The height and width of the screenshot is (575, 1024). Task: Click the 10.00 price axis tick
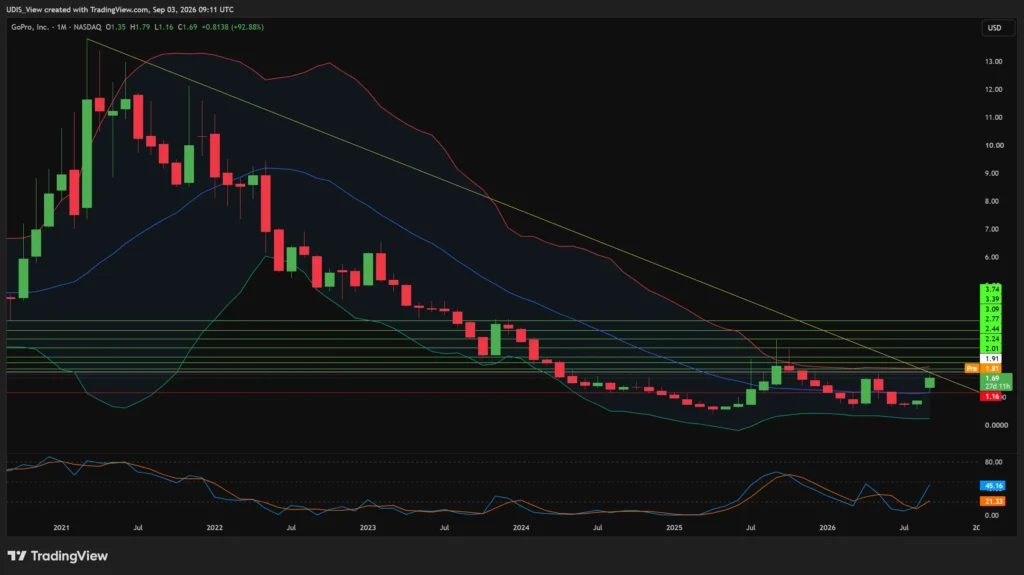(x=993, y=146)
